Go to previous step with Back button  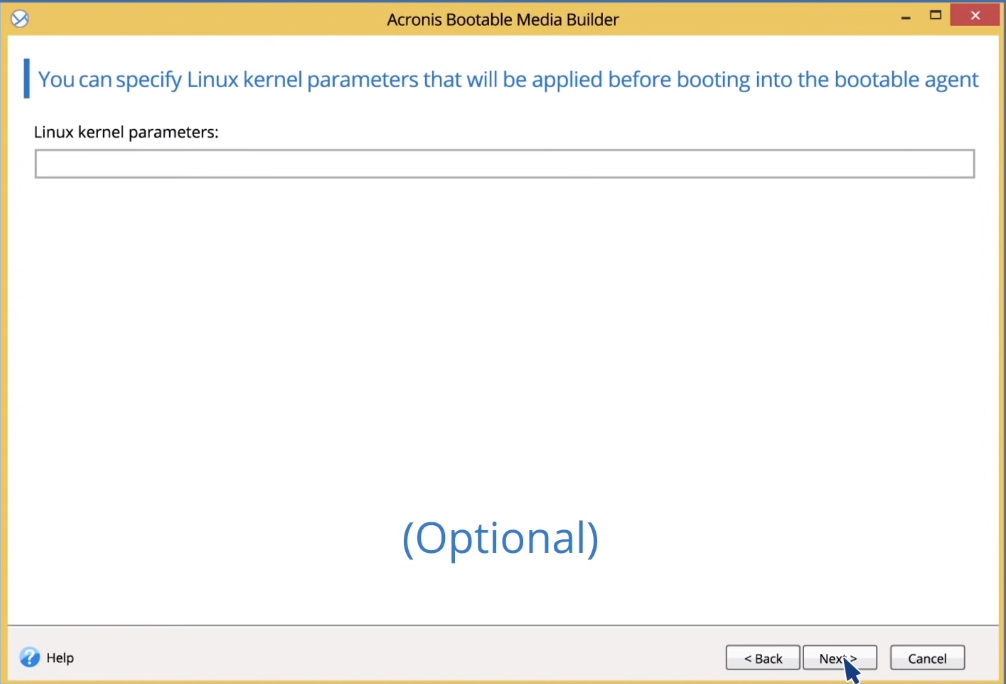[x=763, y=658]
